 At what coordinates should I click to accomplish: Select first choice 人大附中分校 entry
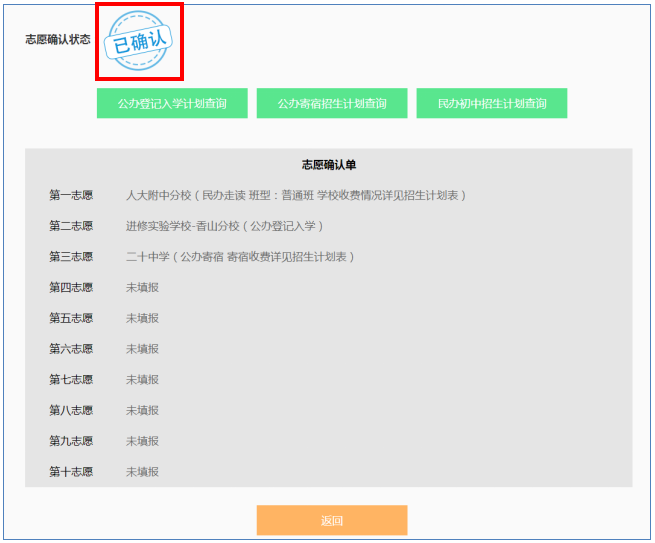pyautogui.click(x=296, y=195)
